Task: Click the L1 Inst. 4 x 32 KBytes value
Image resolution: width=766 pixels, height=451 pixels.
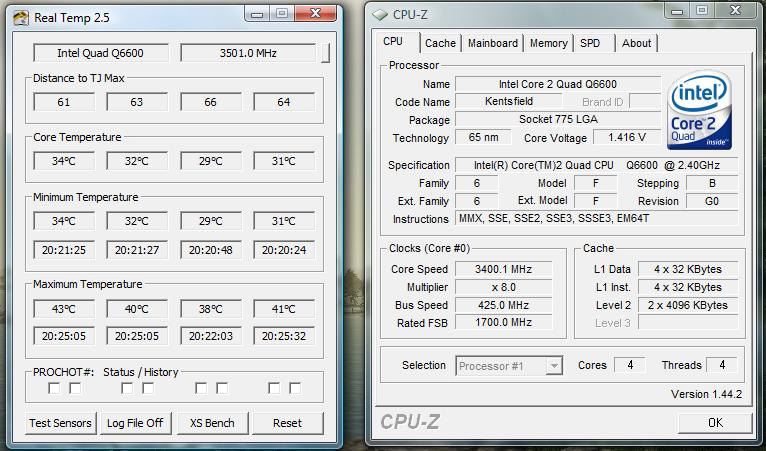Action: pos(688,287)
